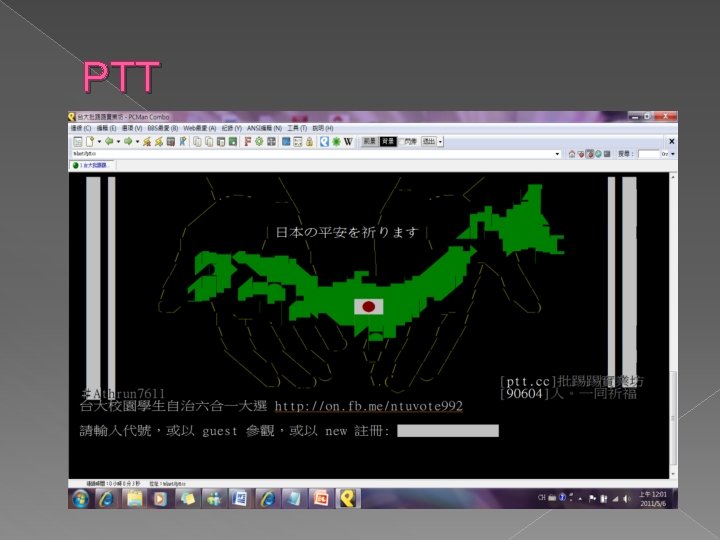Click the padlock icon in toolbar
The height and width of the screenshot is (540, 720).
309,141
